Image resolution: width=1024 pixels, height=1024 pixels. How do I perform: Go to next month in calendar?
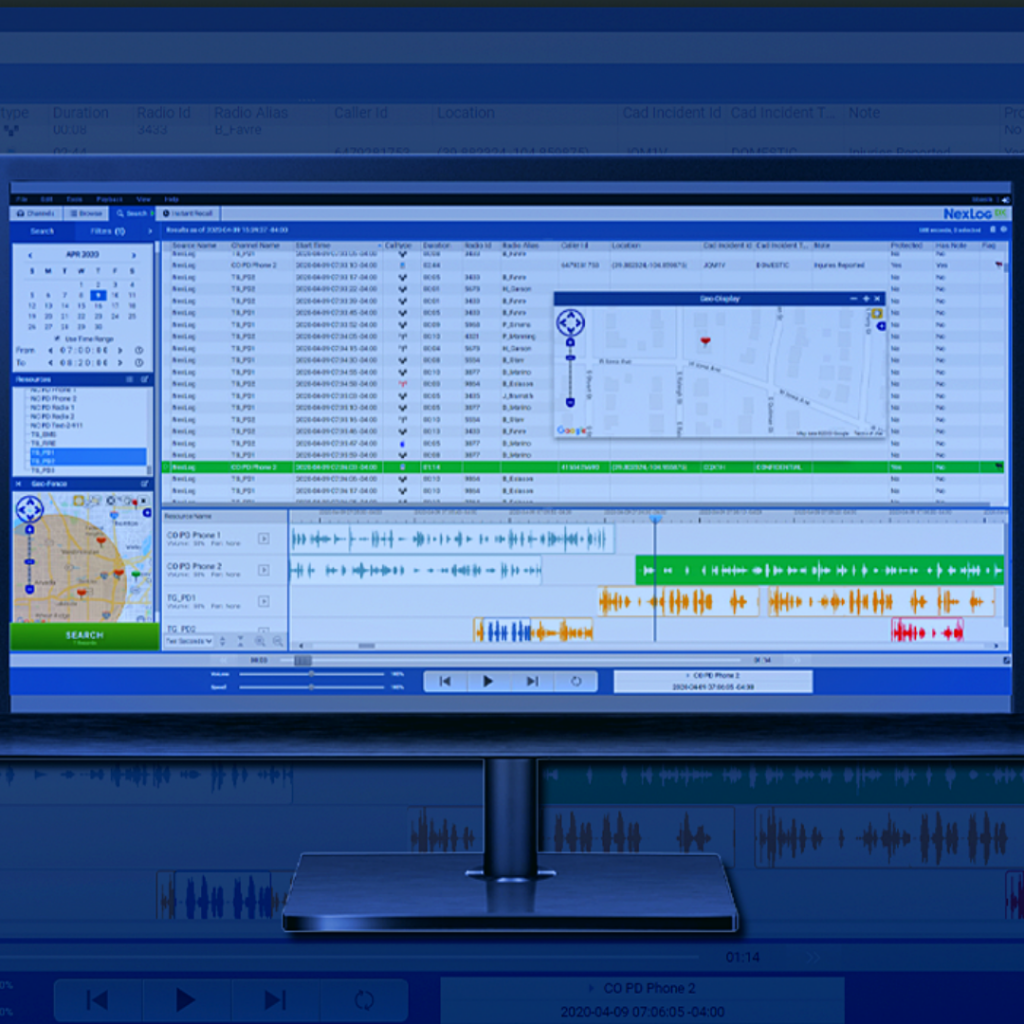(134, 255)
